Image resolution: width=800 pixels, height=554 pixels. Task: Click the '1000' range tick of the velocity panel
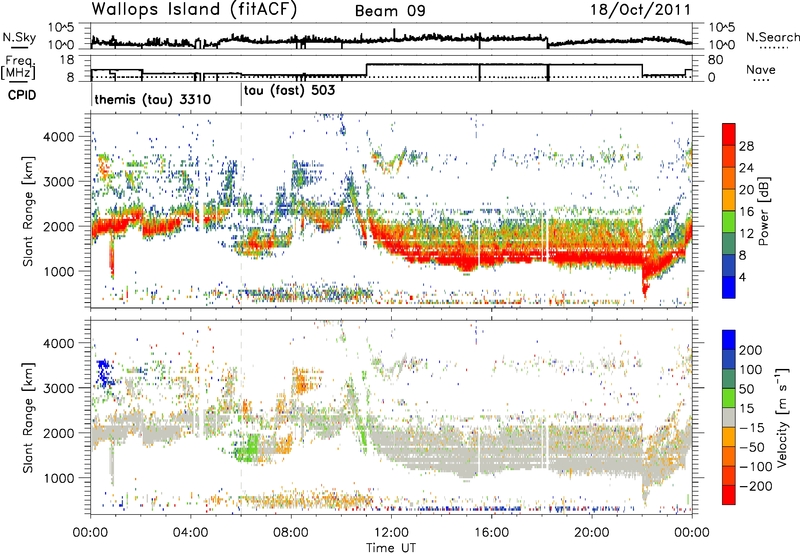click(x=58, y=478)
